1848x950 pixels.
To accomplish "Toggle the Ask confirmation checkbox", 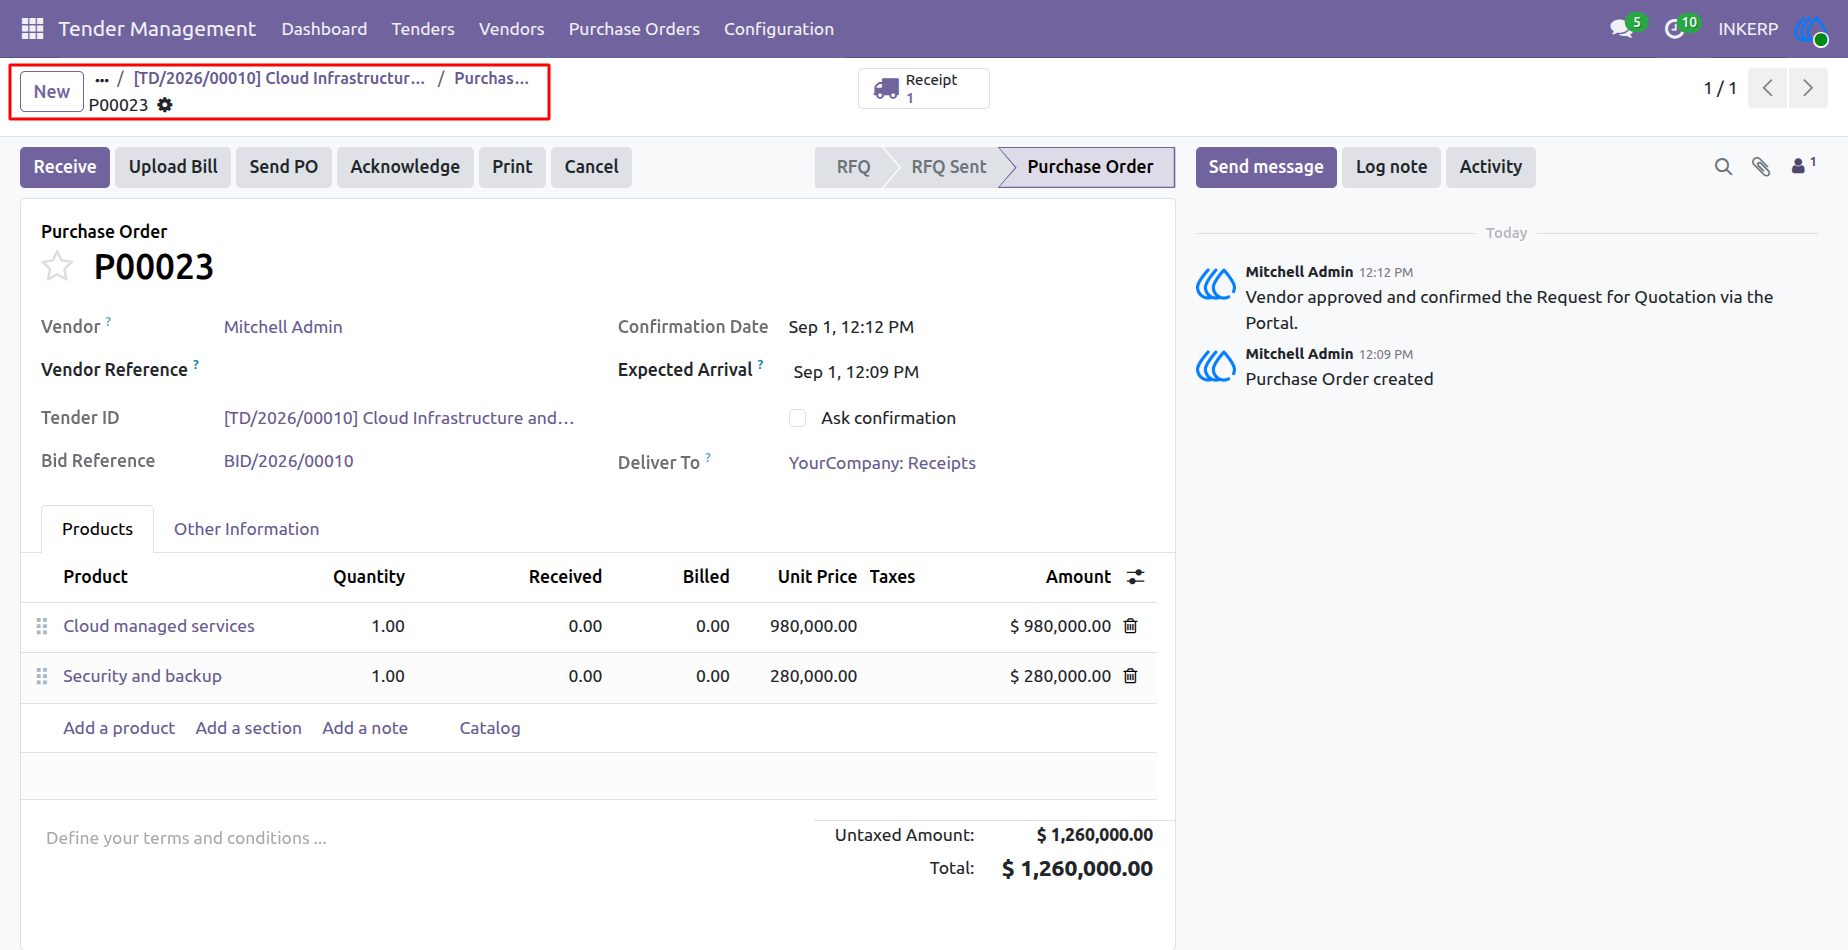I will point(797,418).
